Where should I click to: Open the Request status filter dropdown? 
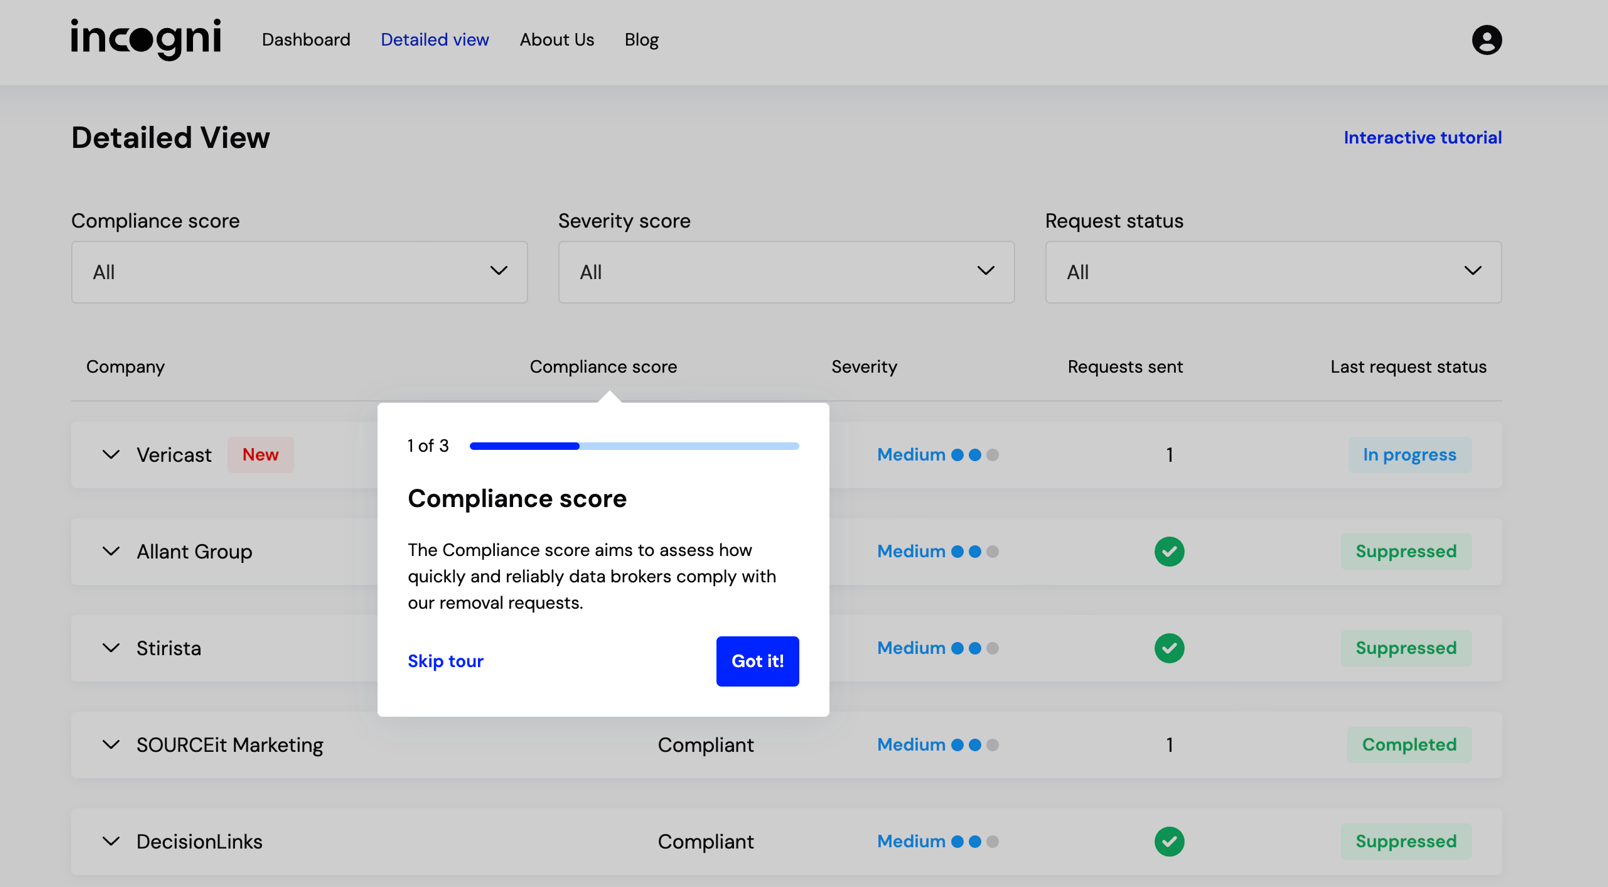pyautogui.click(x=1273, y=272)
